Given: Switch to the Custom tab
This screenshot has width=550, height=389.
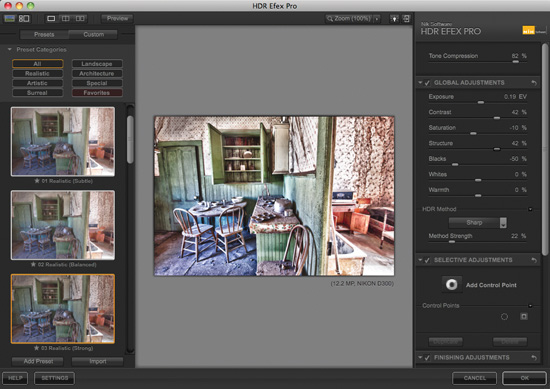Looking at the screenshot, I should click(x=93, y=34).
